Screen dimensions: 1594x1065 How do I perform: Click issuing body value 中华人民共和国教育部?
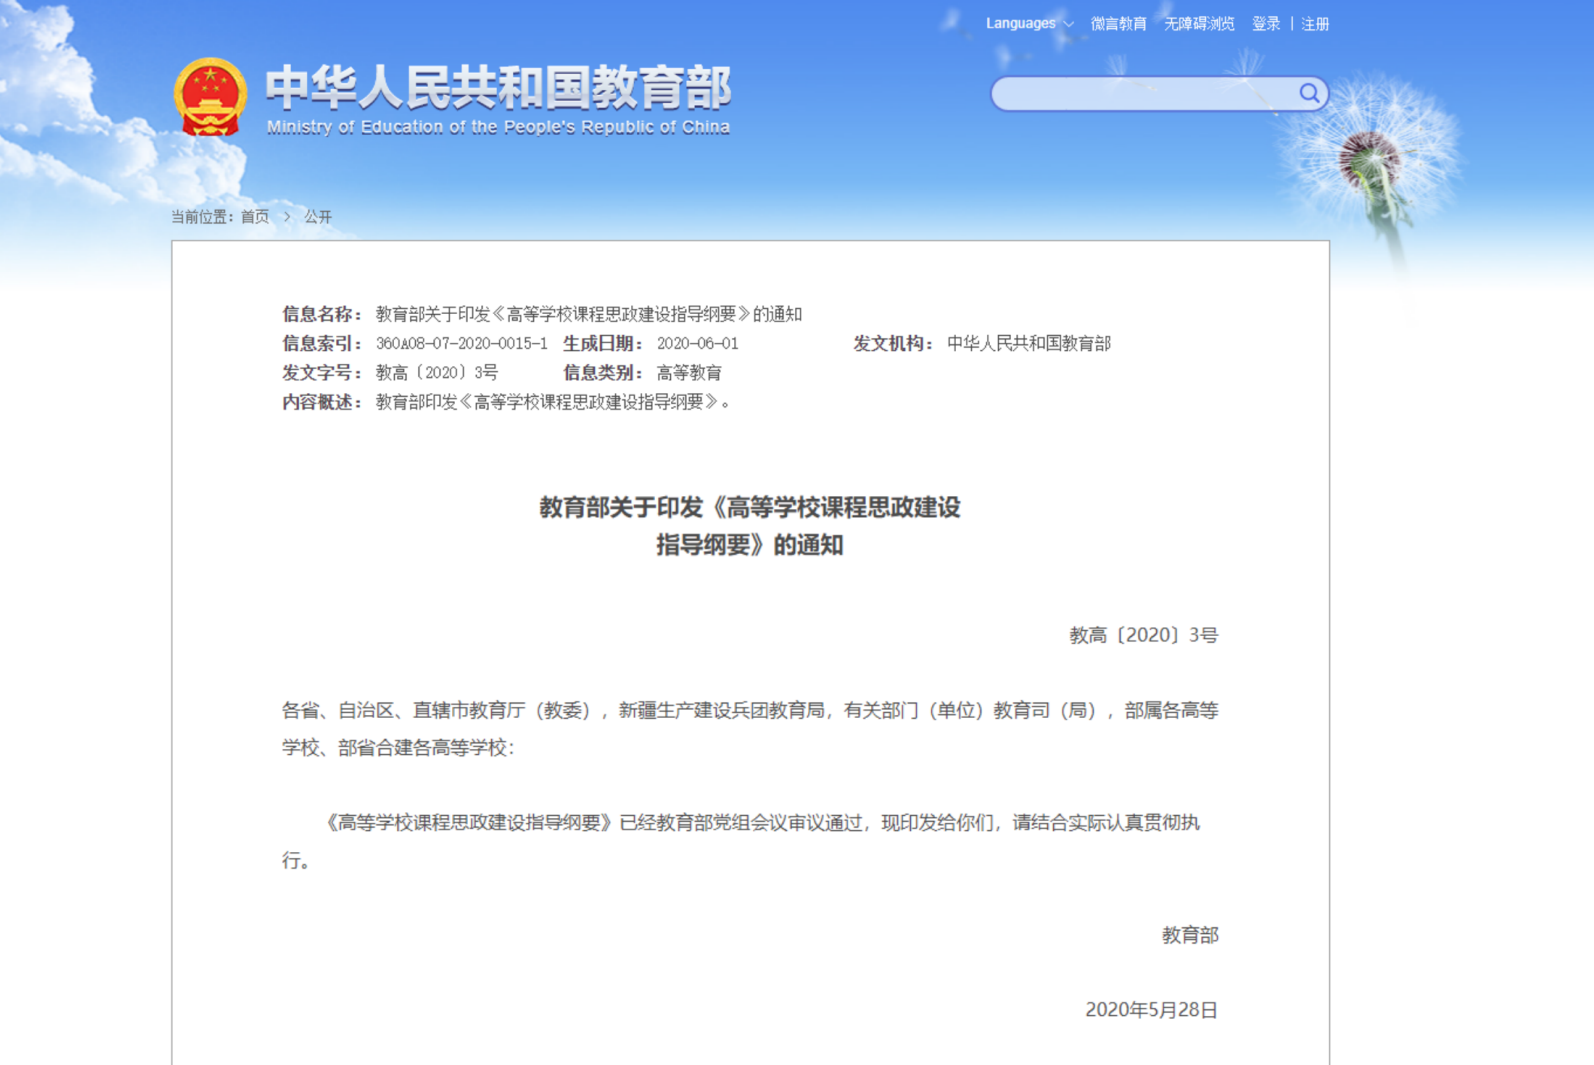coord(1029,343)
